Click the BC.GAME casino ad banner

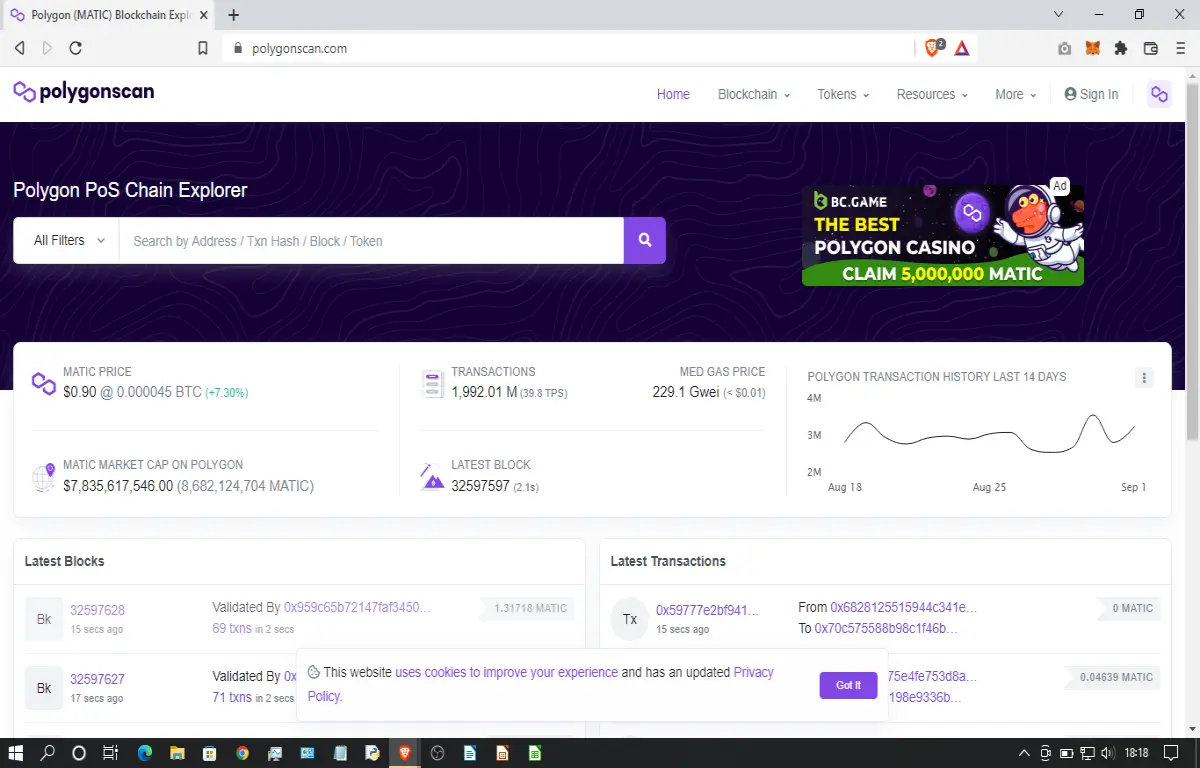pos(942,235)
